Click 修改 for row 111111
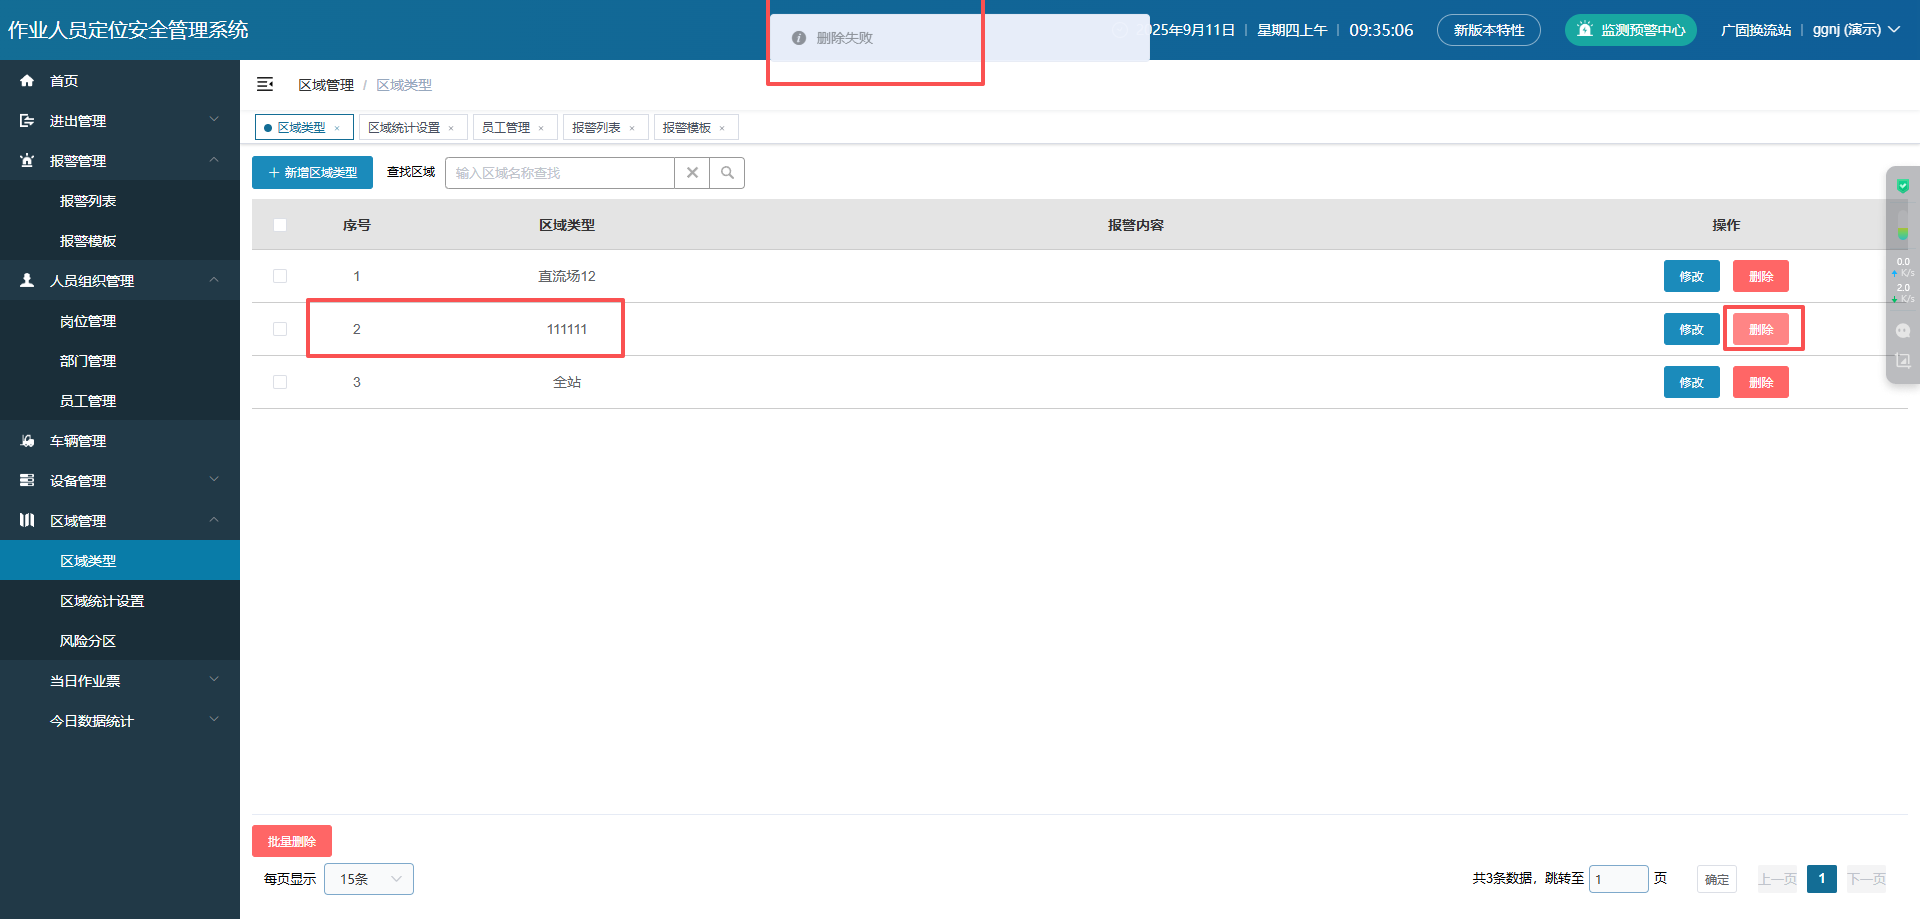 (x=1692, y=329)
